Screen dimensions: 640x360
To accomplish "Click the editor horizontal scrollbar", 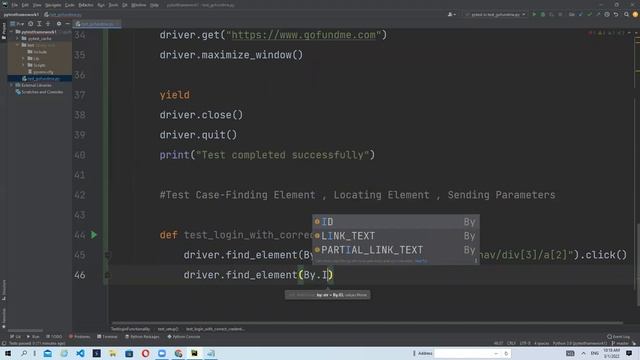I will (x=367, y=323).
